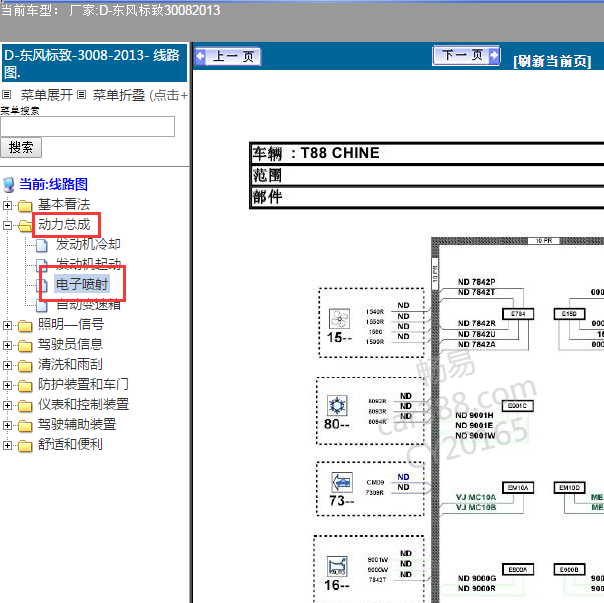604x603 pixels.
Task: Click the folder icon of 防护装置和车门
Action: 25,386
